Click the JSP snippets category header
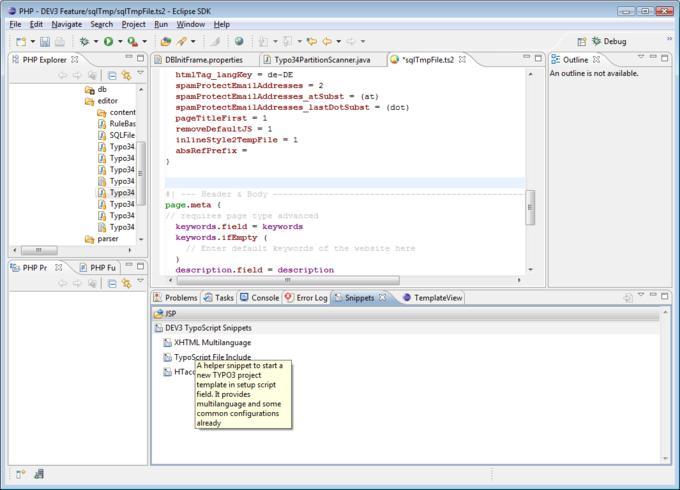Image resolution: width=680 pixels, height=490 pixels. click(x=405, y=314)
